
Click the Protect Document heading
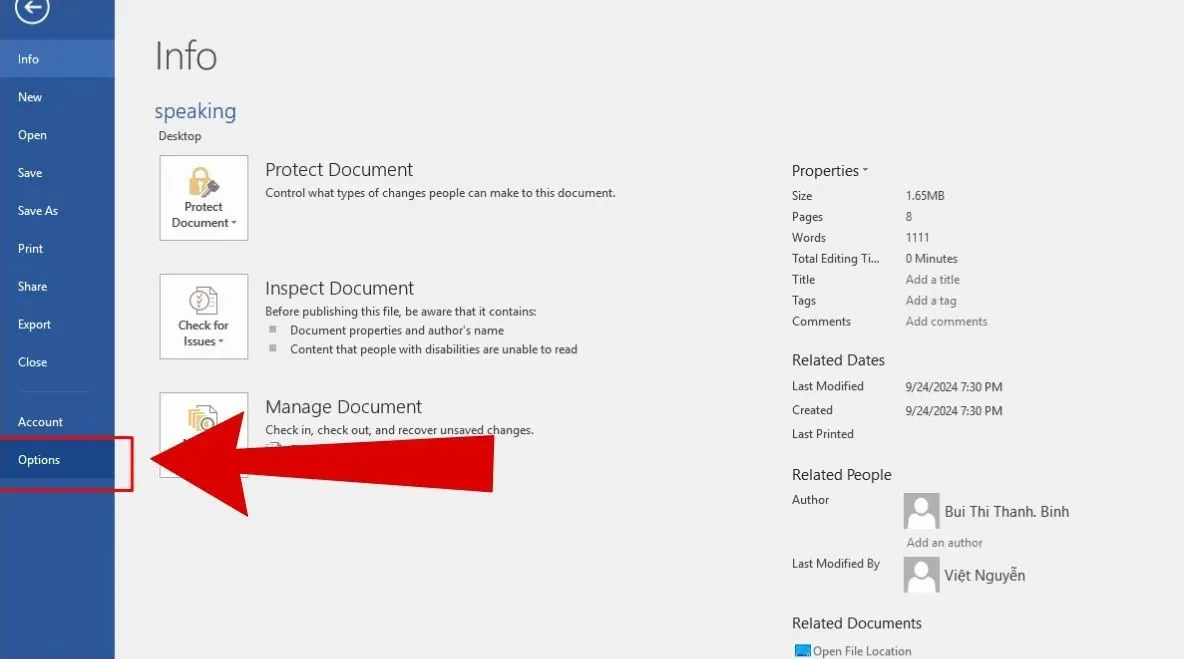pyautogui.click(x=339, y=170)
